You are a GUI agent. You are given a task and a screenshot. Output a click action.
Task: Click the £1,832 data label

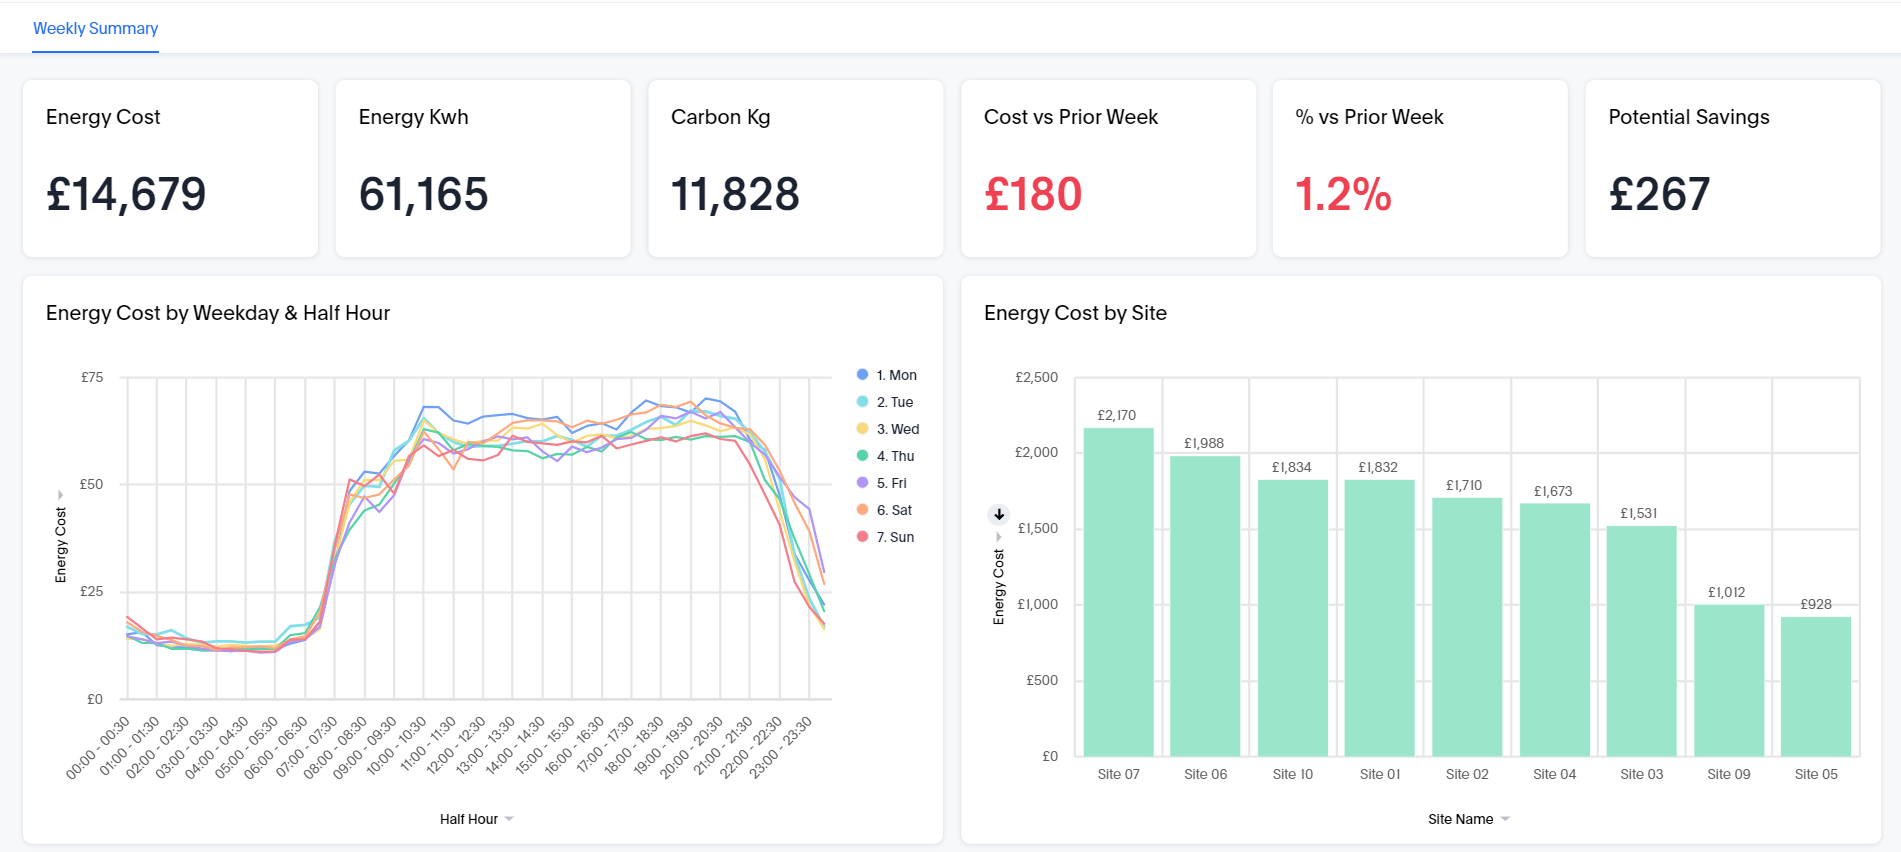coord(1378,467)
